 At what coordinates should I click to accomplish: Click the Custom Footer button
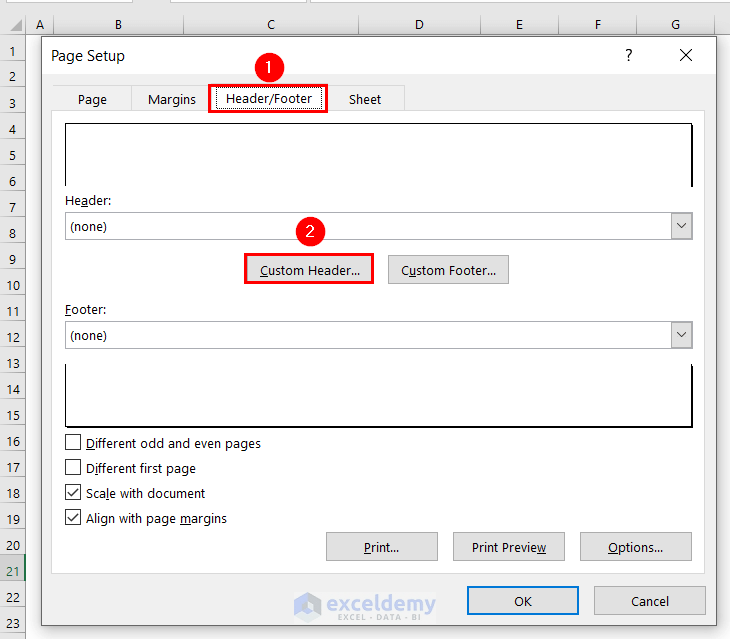point(448,269)
